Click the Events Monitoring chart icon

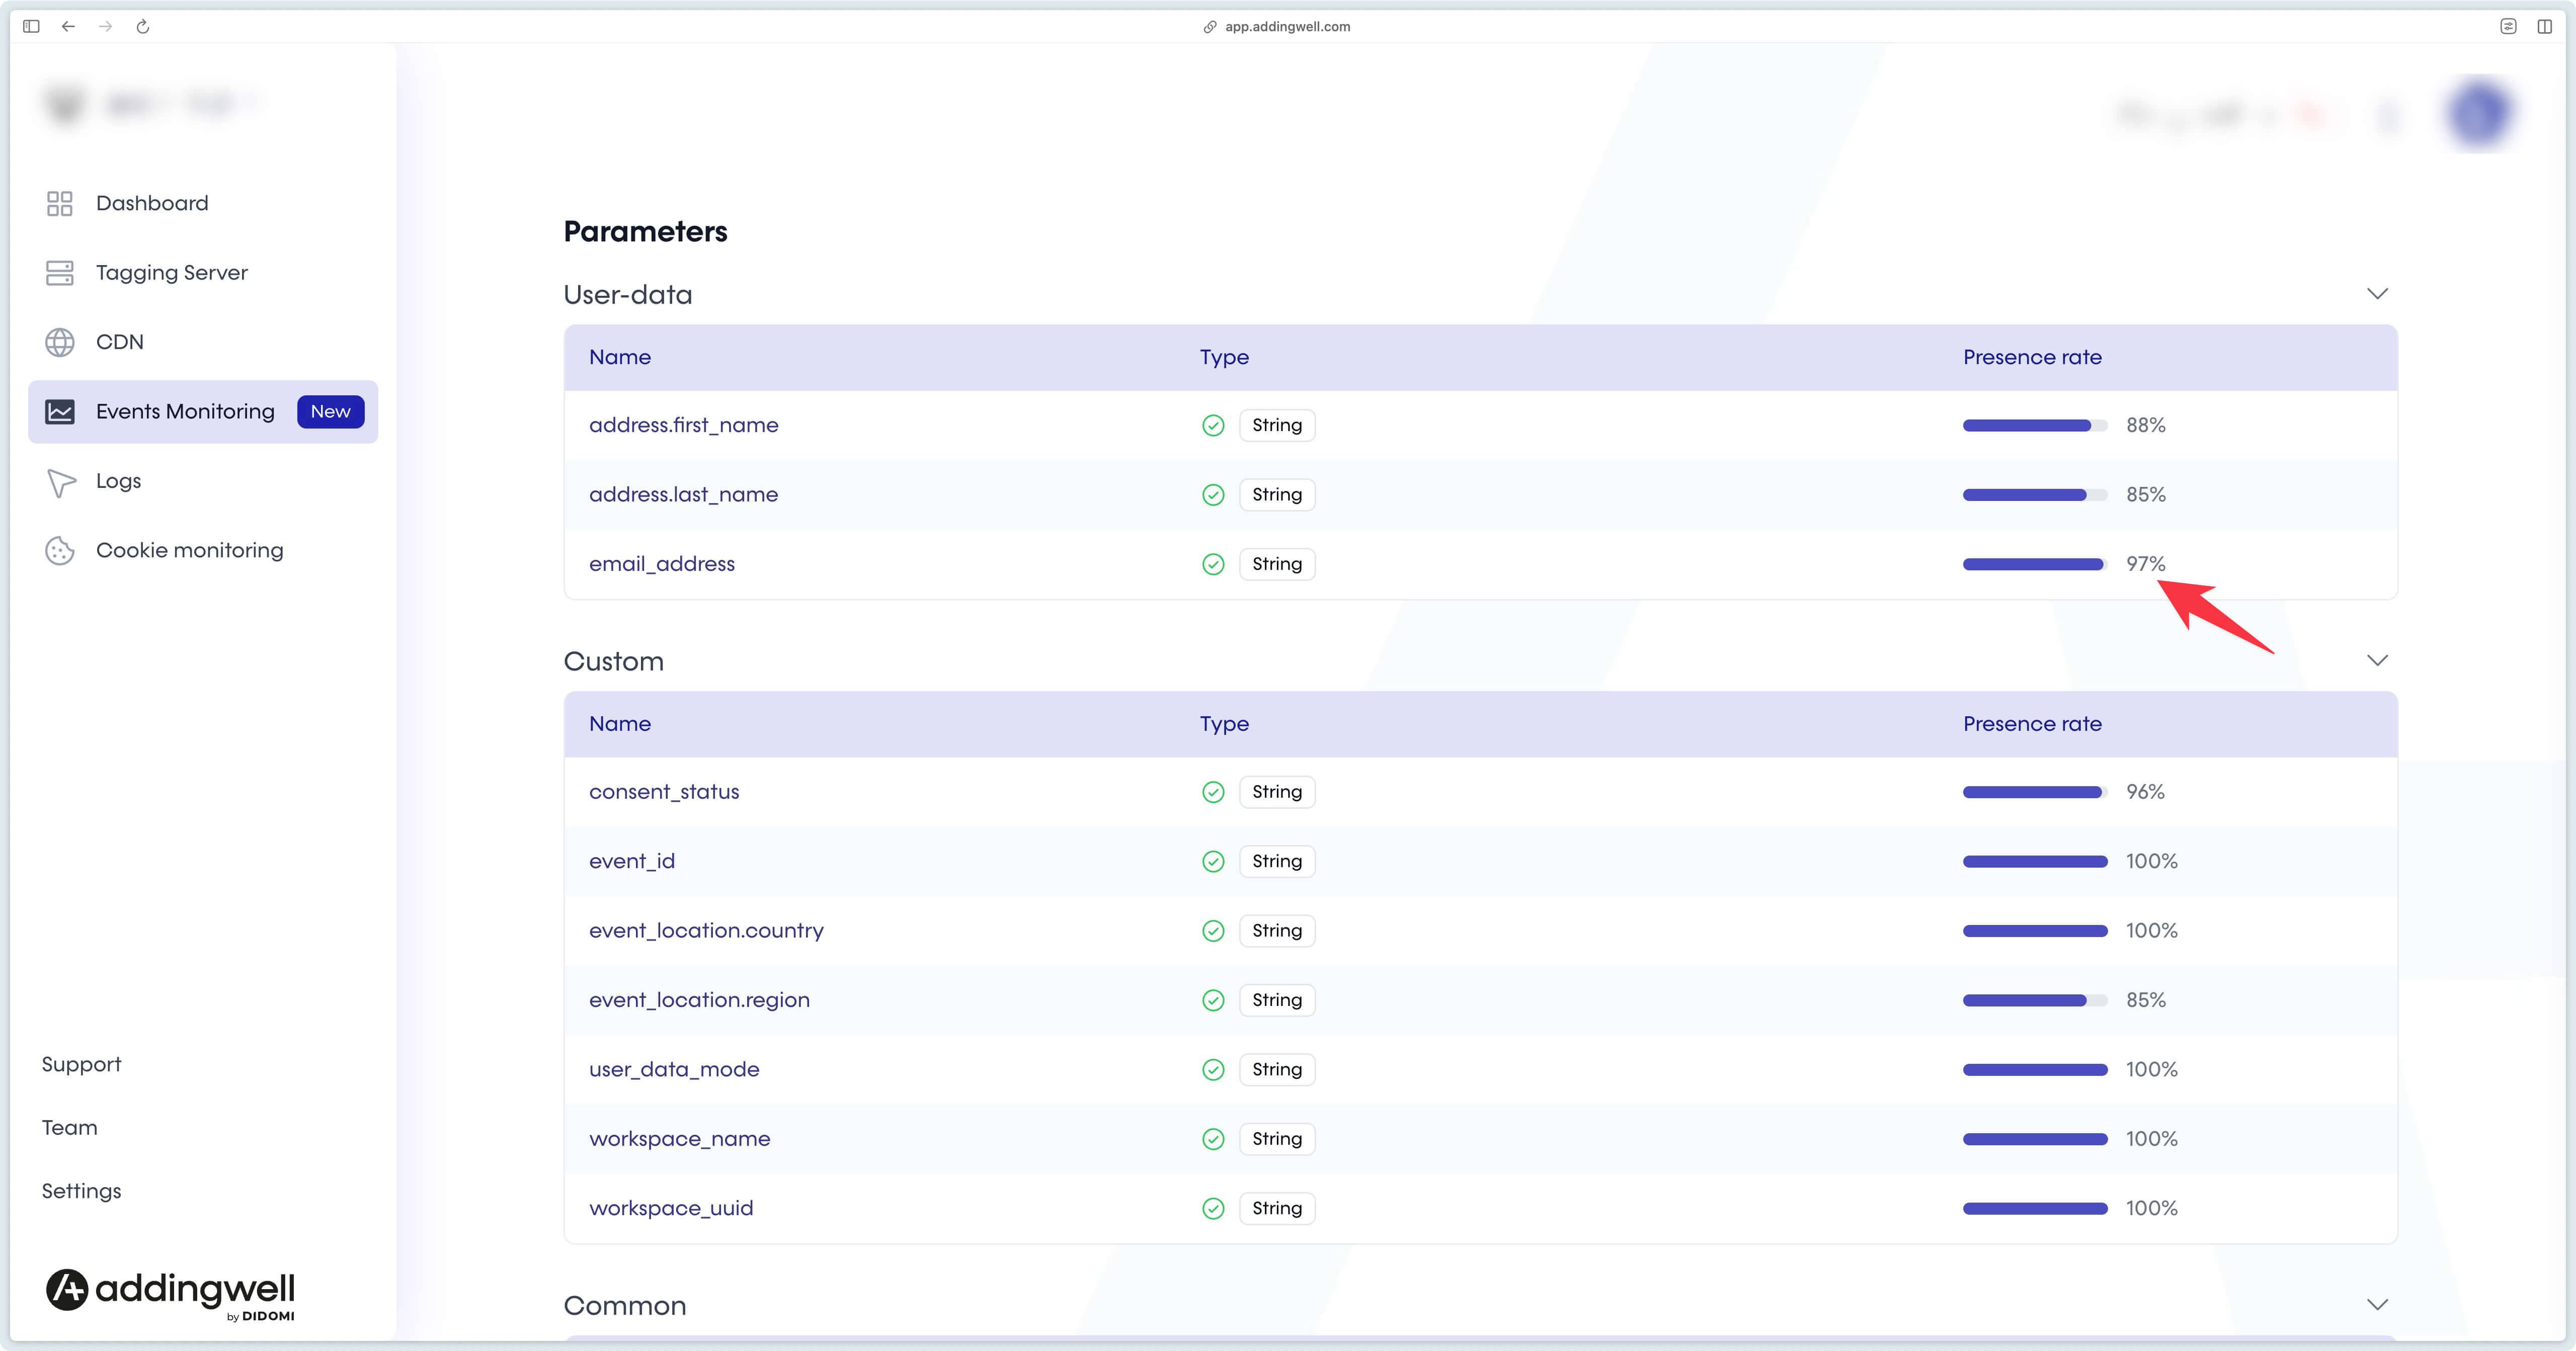60,412
